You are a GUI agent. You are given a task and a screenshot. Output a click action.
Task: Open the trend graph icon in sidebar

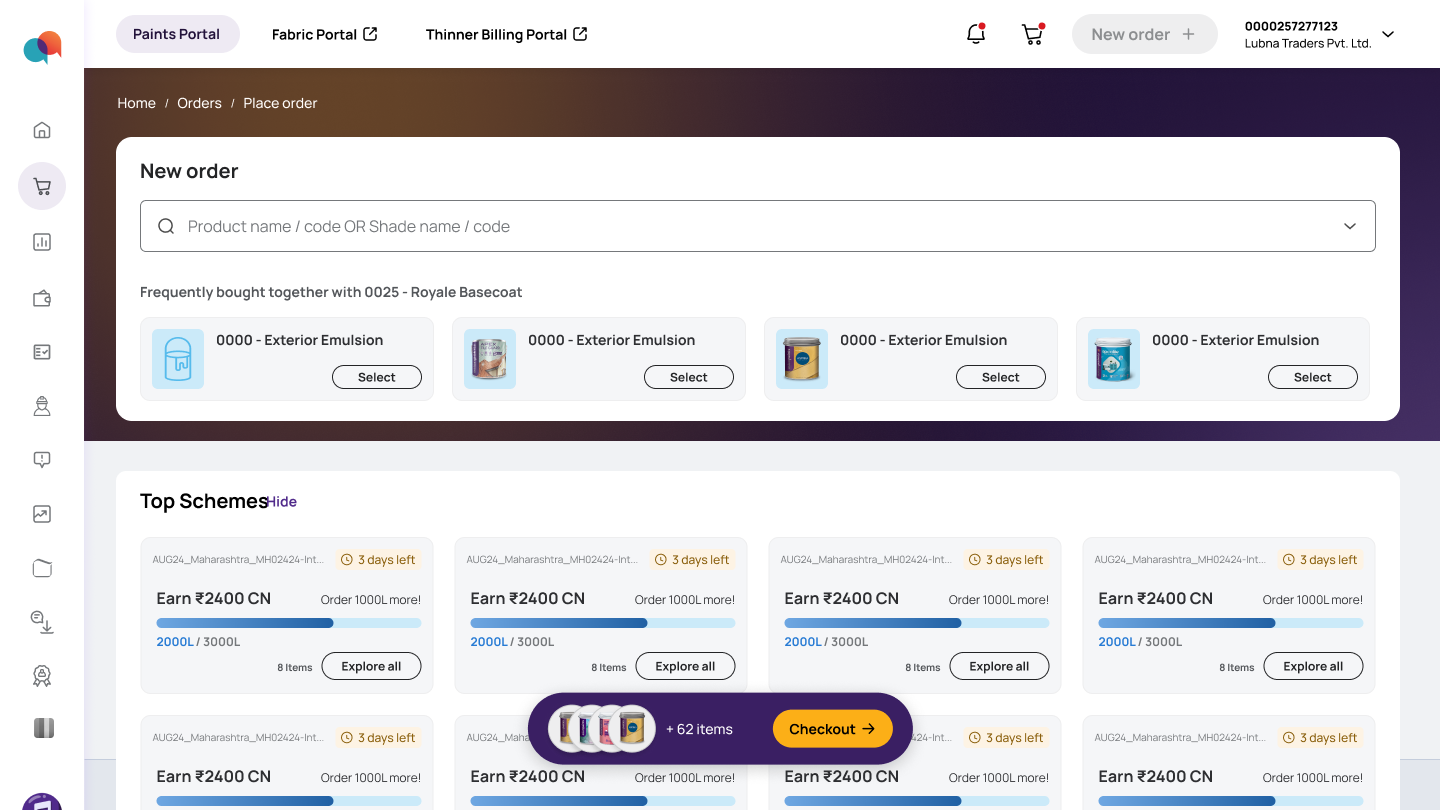42,514
